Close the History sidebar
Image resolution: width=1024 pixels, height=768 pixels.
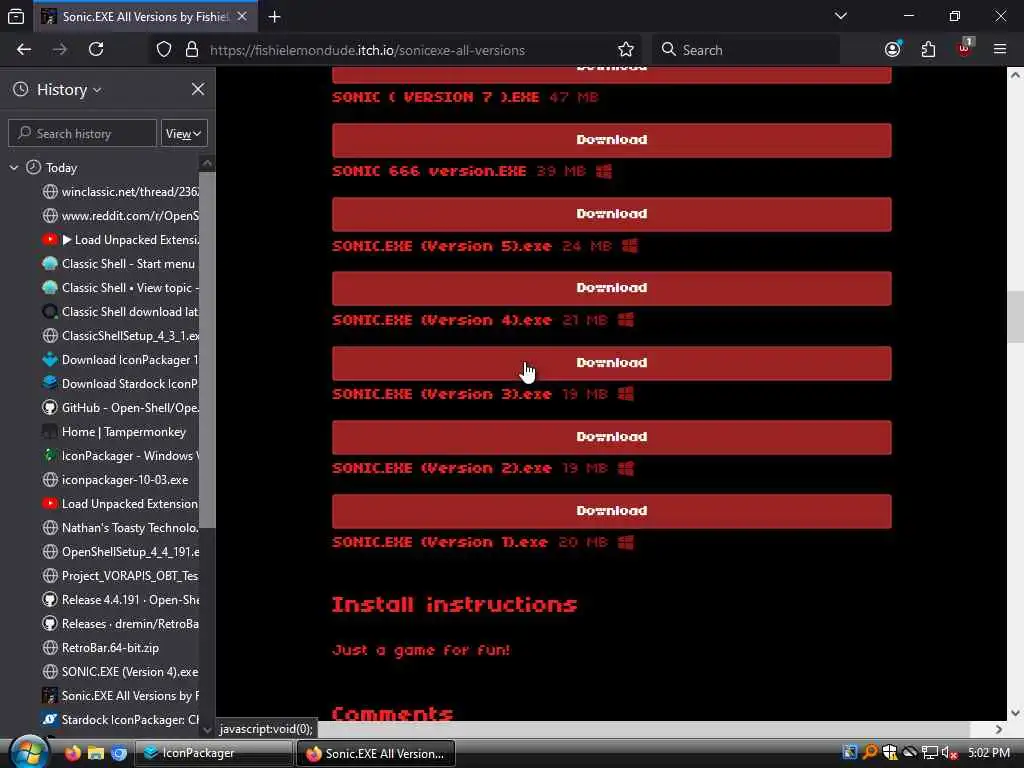pos(198,89)
